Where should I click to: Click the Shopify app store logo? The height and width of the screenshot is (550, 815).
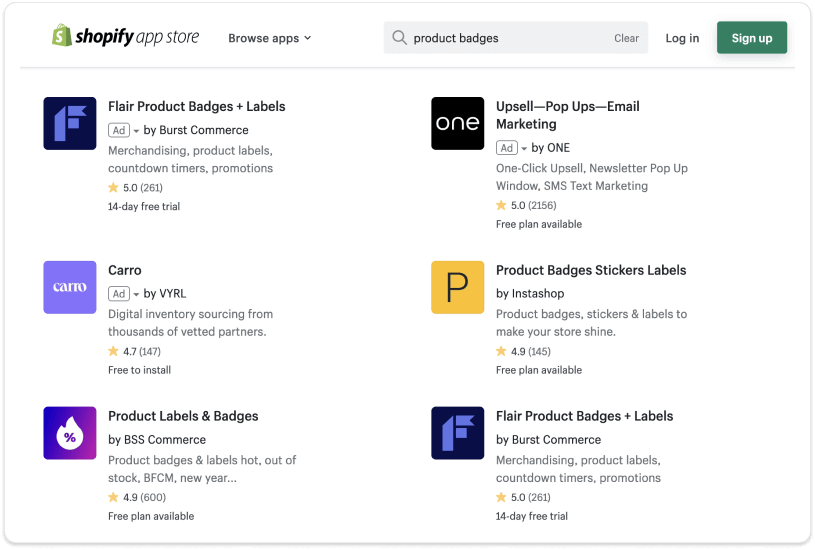point(125,36)
